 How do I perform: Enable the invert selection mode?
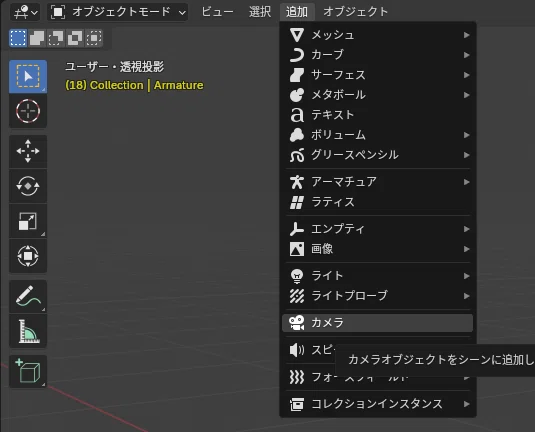[75, 38]
